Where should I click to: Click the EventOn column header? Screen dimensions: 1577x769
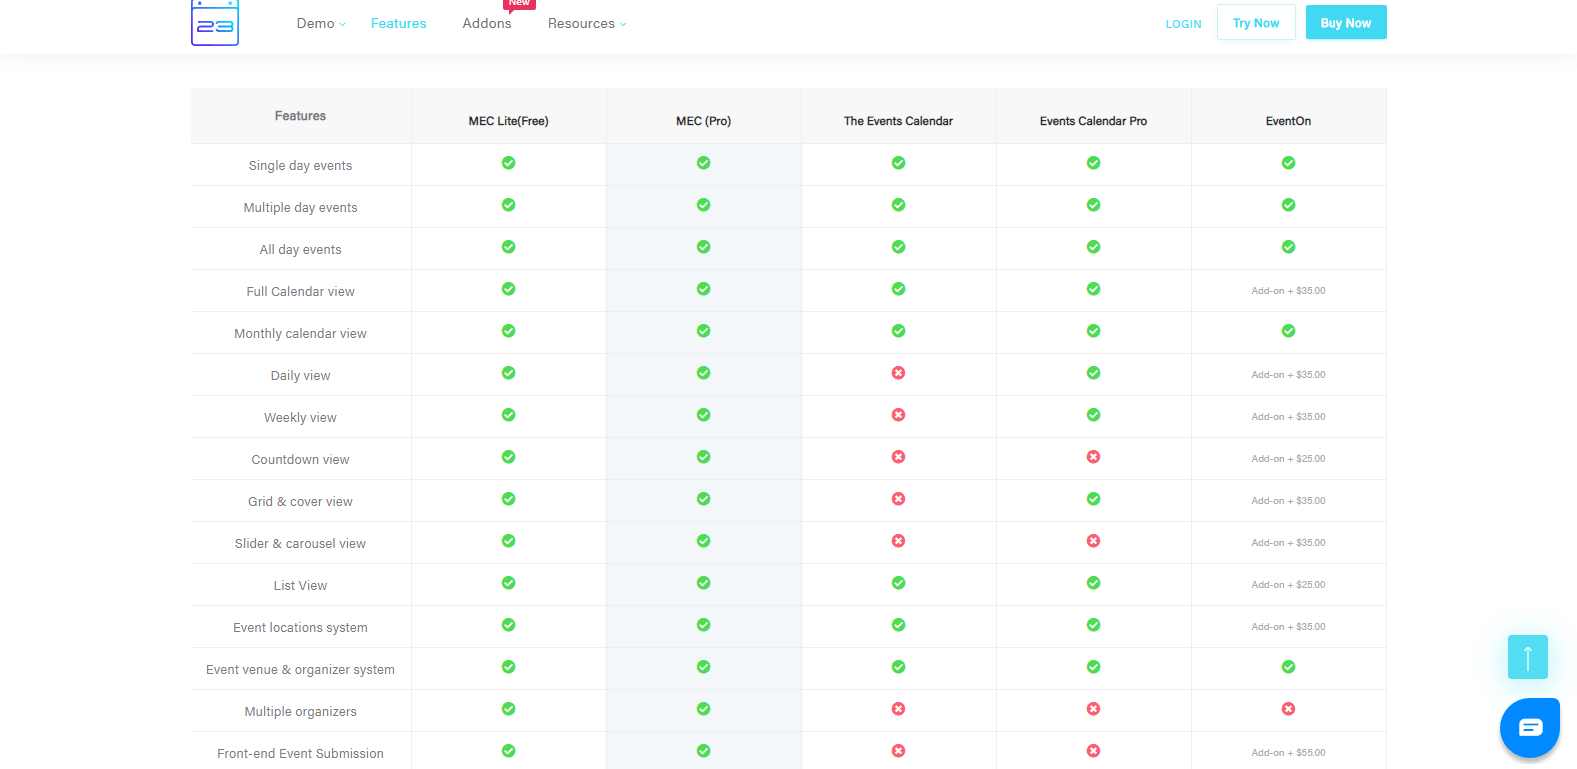click(1288, 121)
